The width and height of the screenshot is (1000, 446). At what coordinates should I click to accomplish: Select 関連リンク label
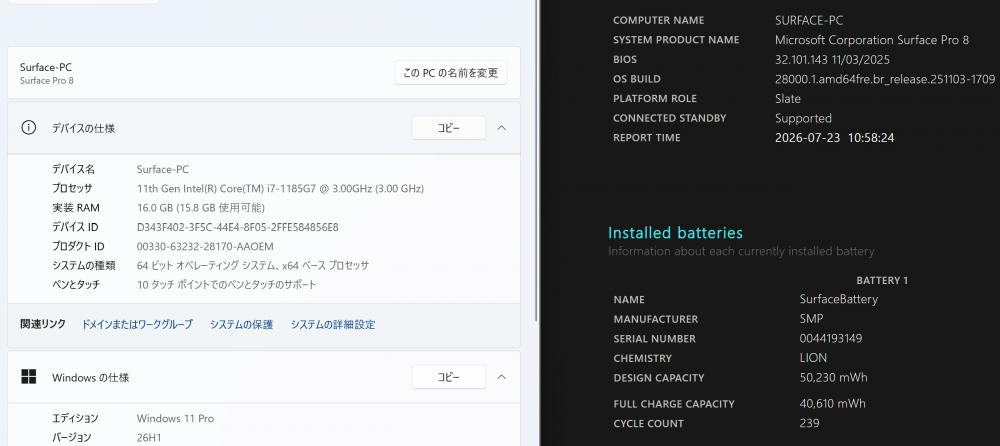(x=43, y=324)
